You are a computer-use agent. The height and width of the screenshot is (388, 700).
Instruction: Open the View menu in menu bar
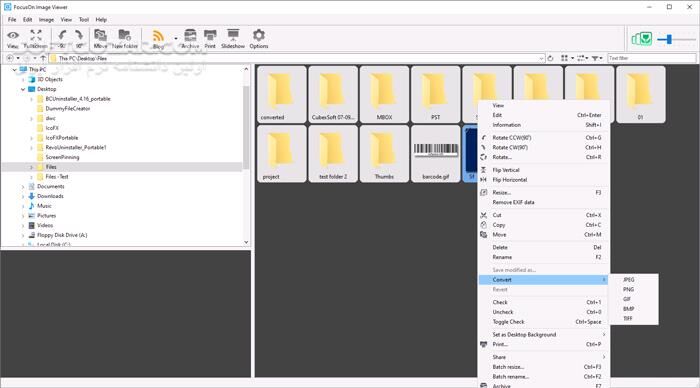click(66, 20)
